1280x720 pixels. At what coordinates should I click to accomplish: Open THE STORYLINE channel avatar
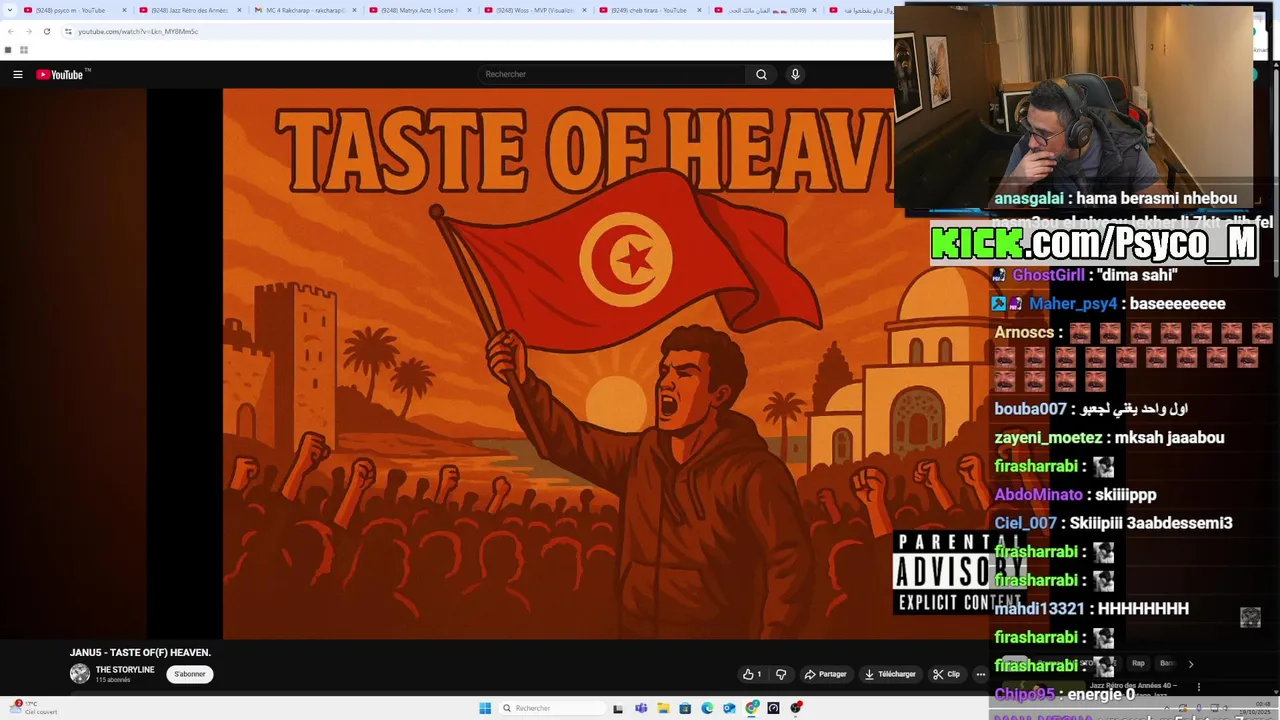coord(80,674)
